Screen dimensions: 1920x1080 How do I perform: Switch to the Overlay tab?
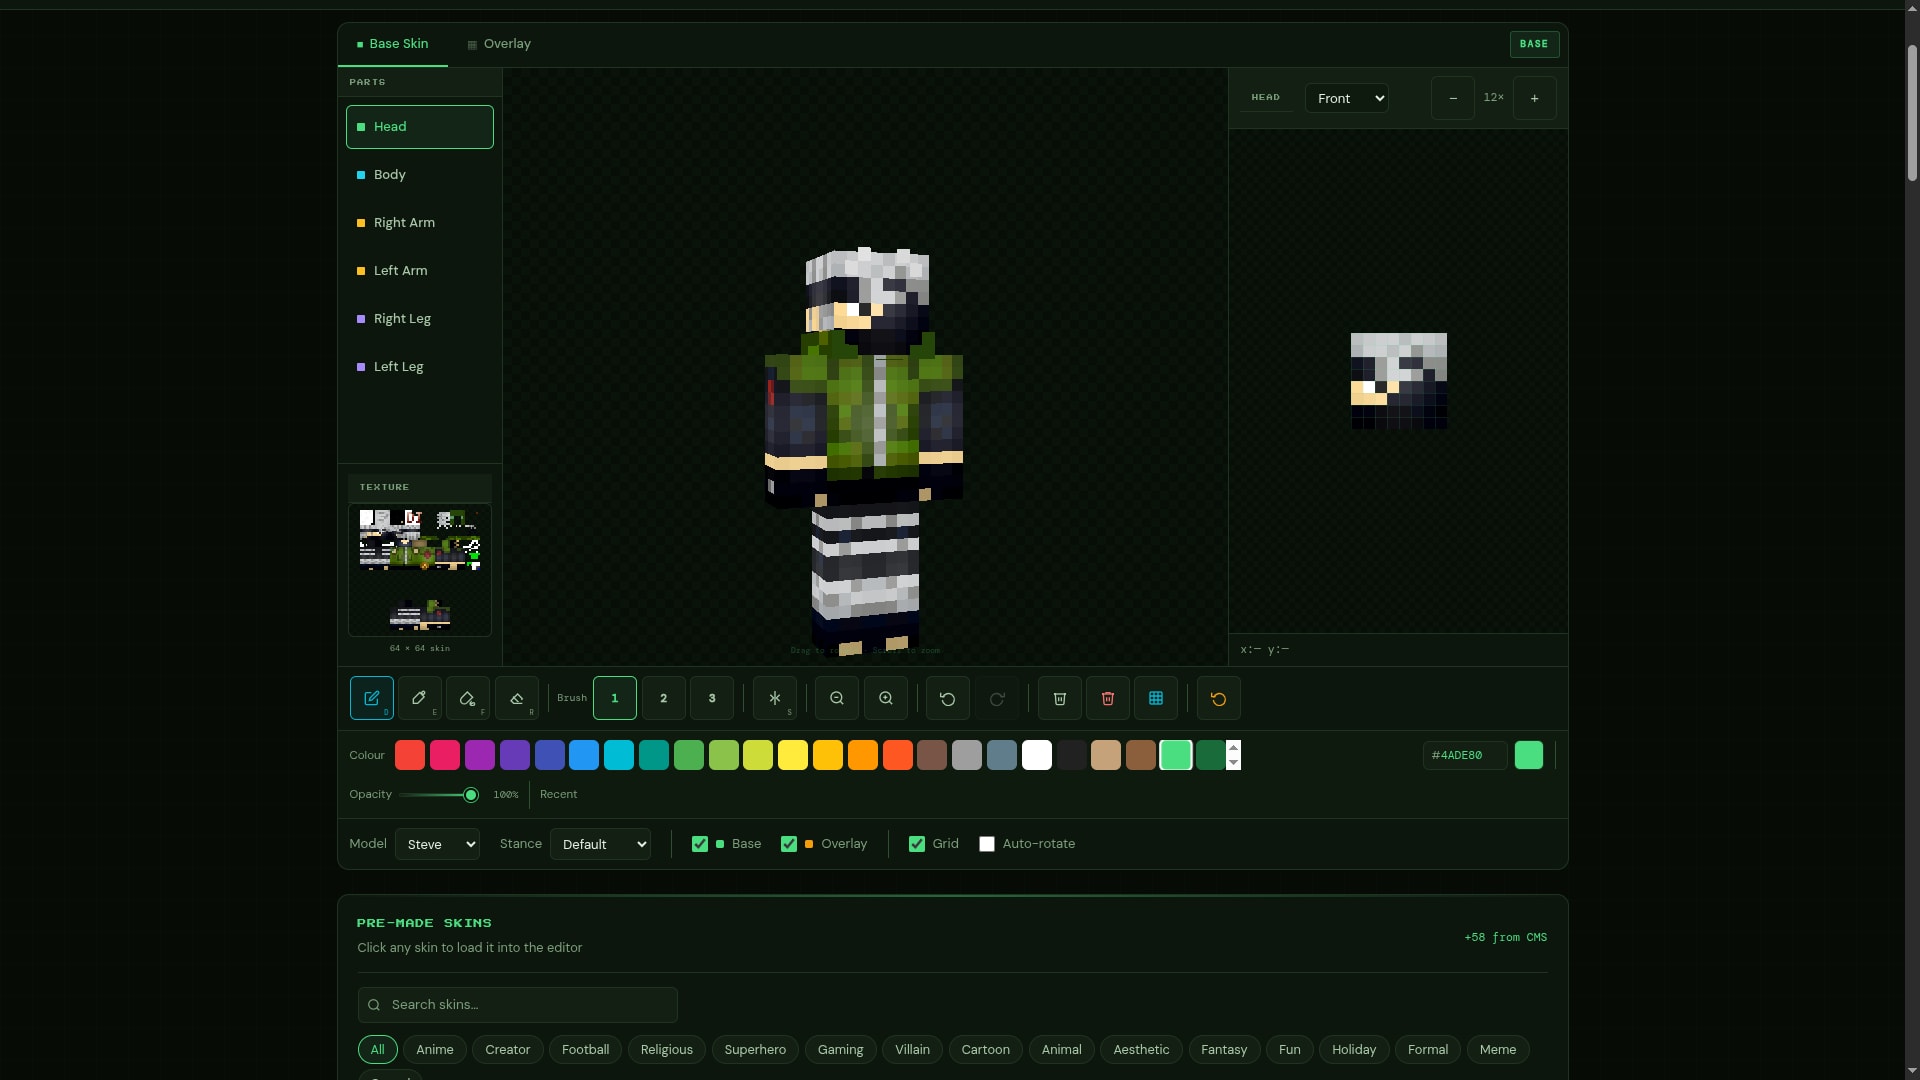[x=499, y=44]
